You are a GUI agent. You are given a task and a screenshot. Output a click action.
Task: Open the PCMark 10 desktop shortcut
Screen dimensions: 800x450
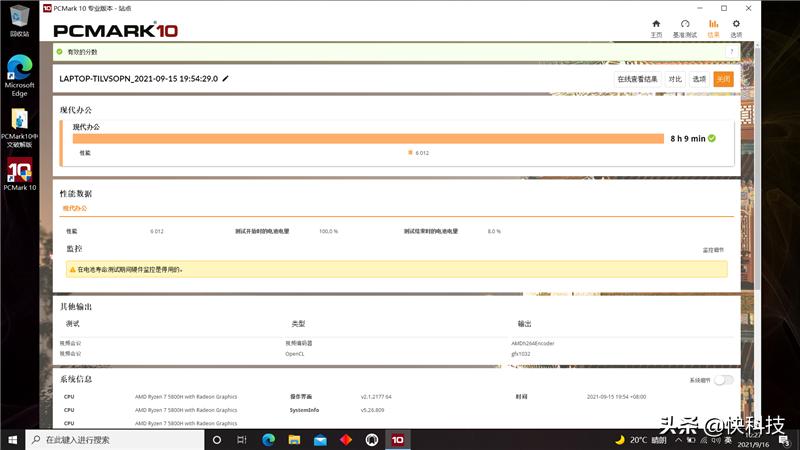click(19, 174)
